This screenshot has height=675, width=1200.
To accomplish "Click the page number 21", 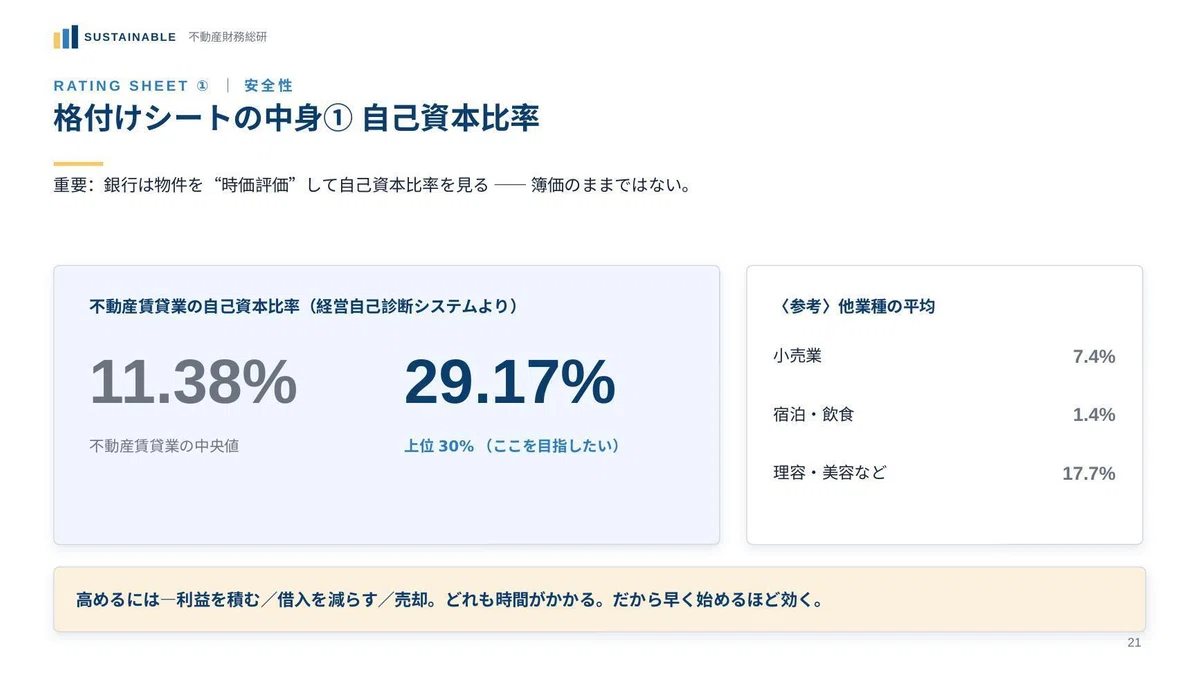I will click(1134, 643).
